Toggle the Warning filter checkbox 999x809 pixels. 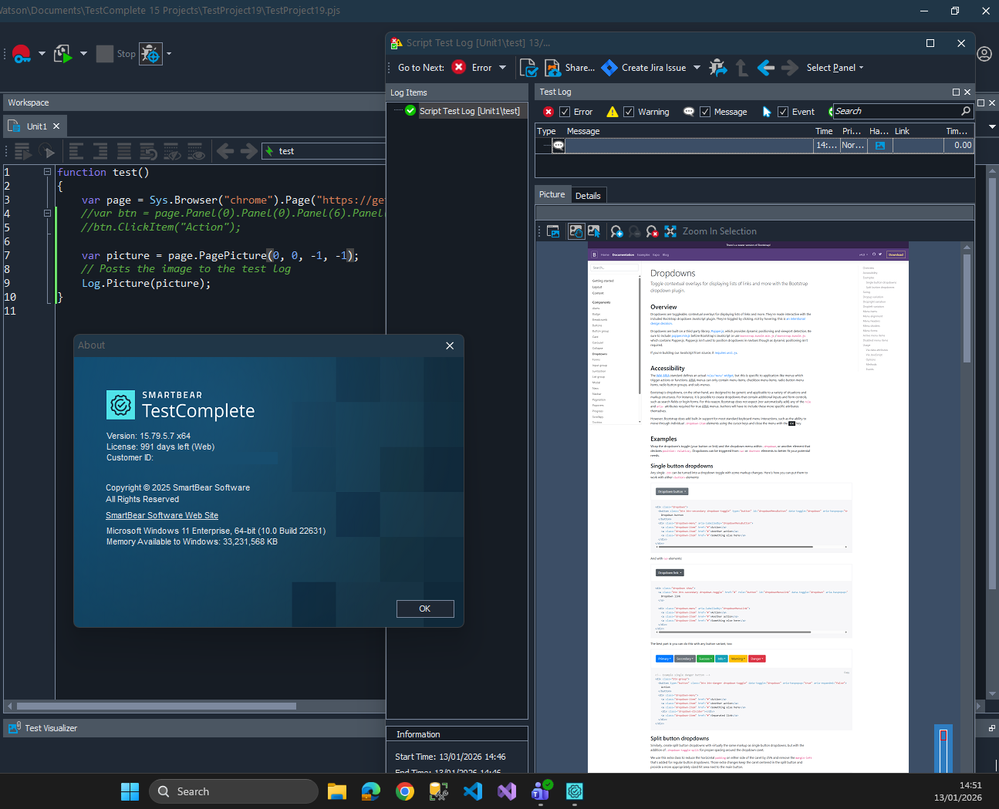pos(629,112)
